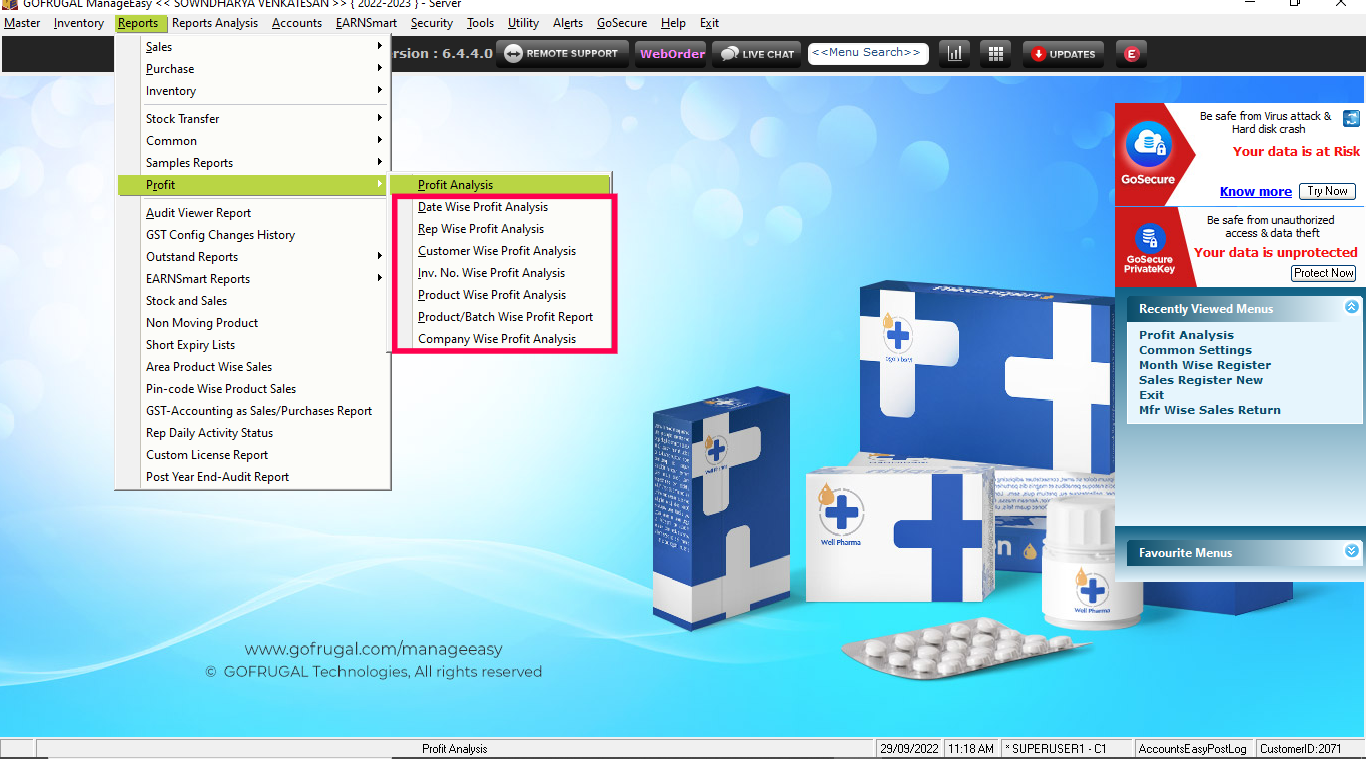The height and width of the screenshot is (759, 1366).
Task: Open the Reports Analysis menu
Action: point(215,23)
